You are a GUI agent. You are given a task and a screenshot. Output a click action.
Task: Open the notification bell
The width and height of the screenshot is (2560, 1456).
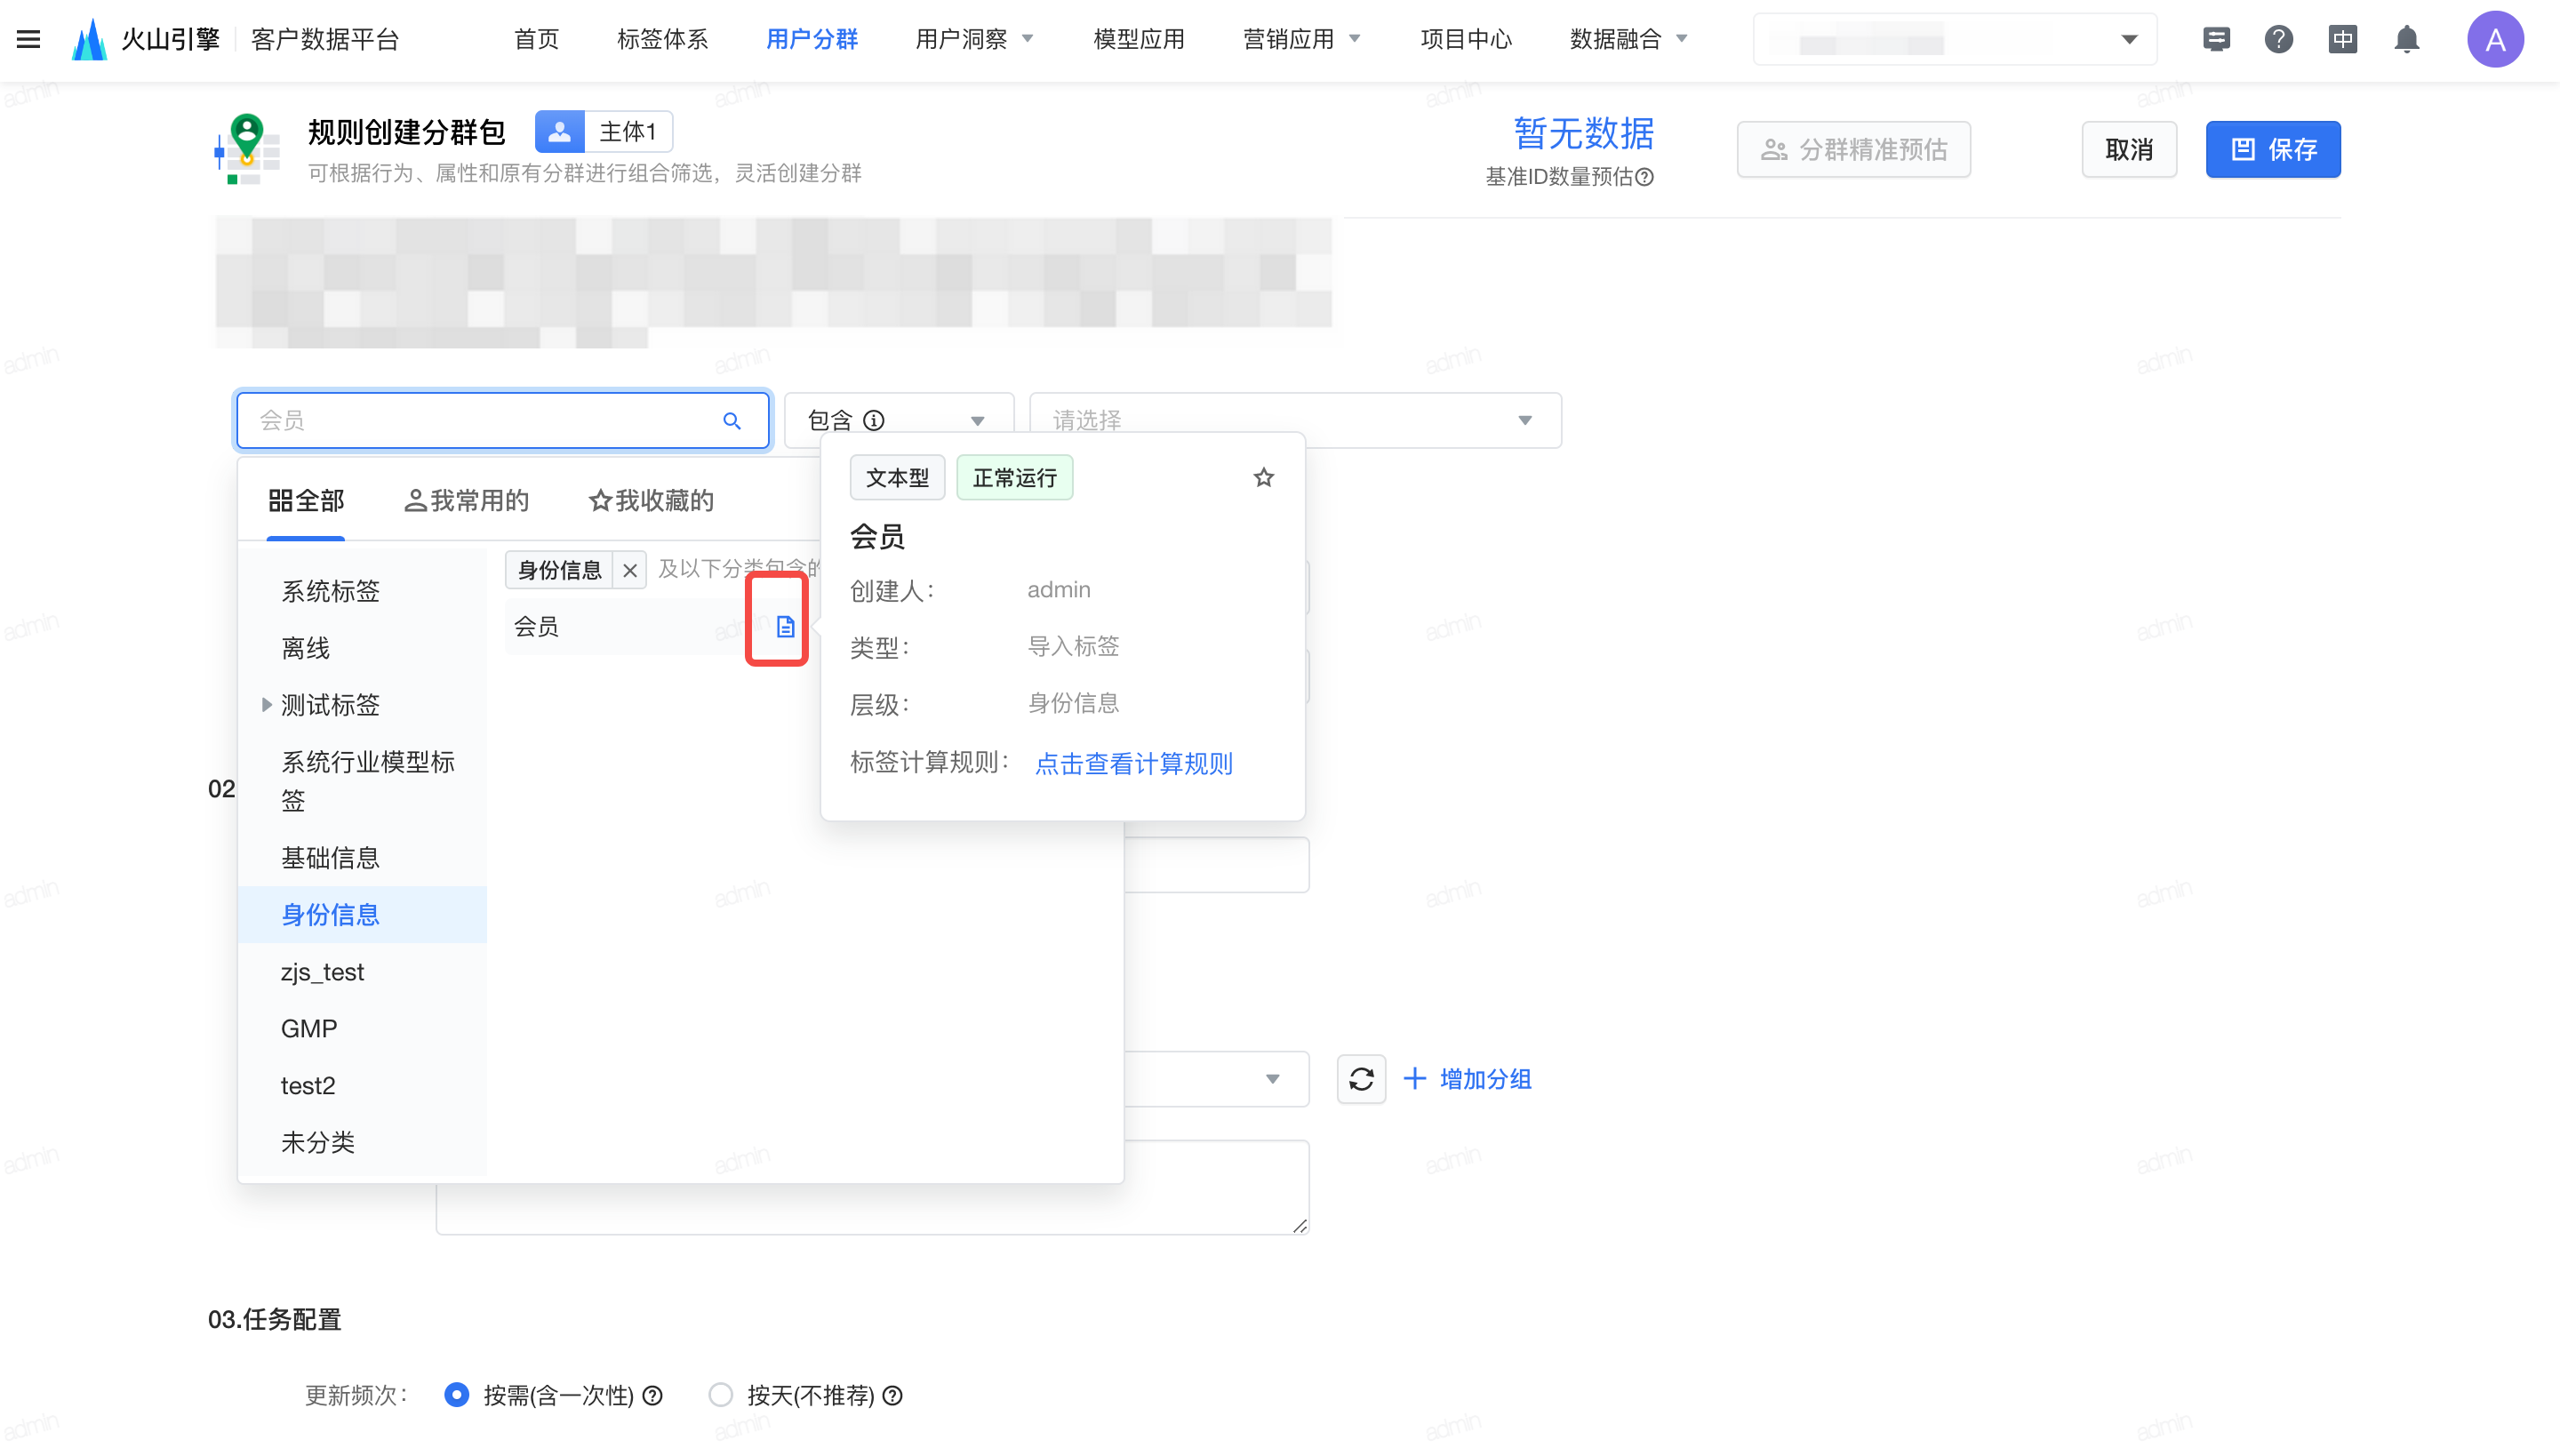2407,39
